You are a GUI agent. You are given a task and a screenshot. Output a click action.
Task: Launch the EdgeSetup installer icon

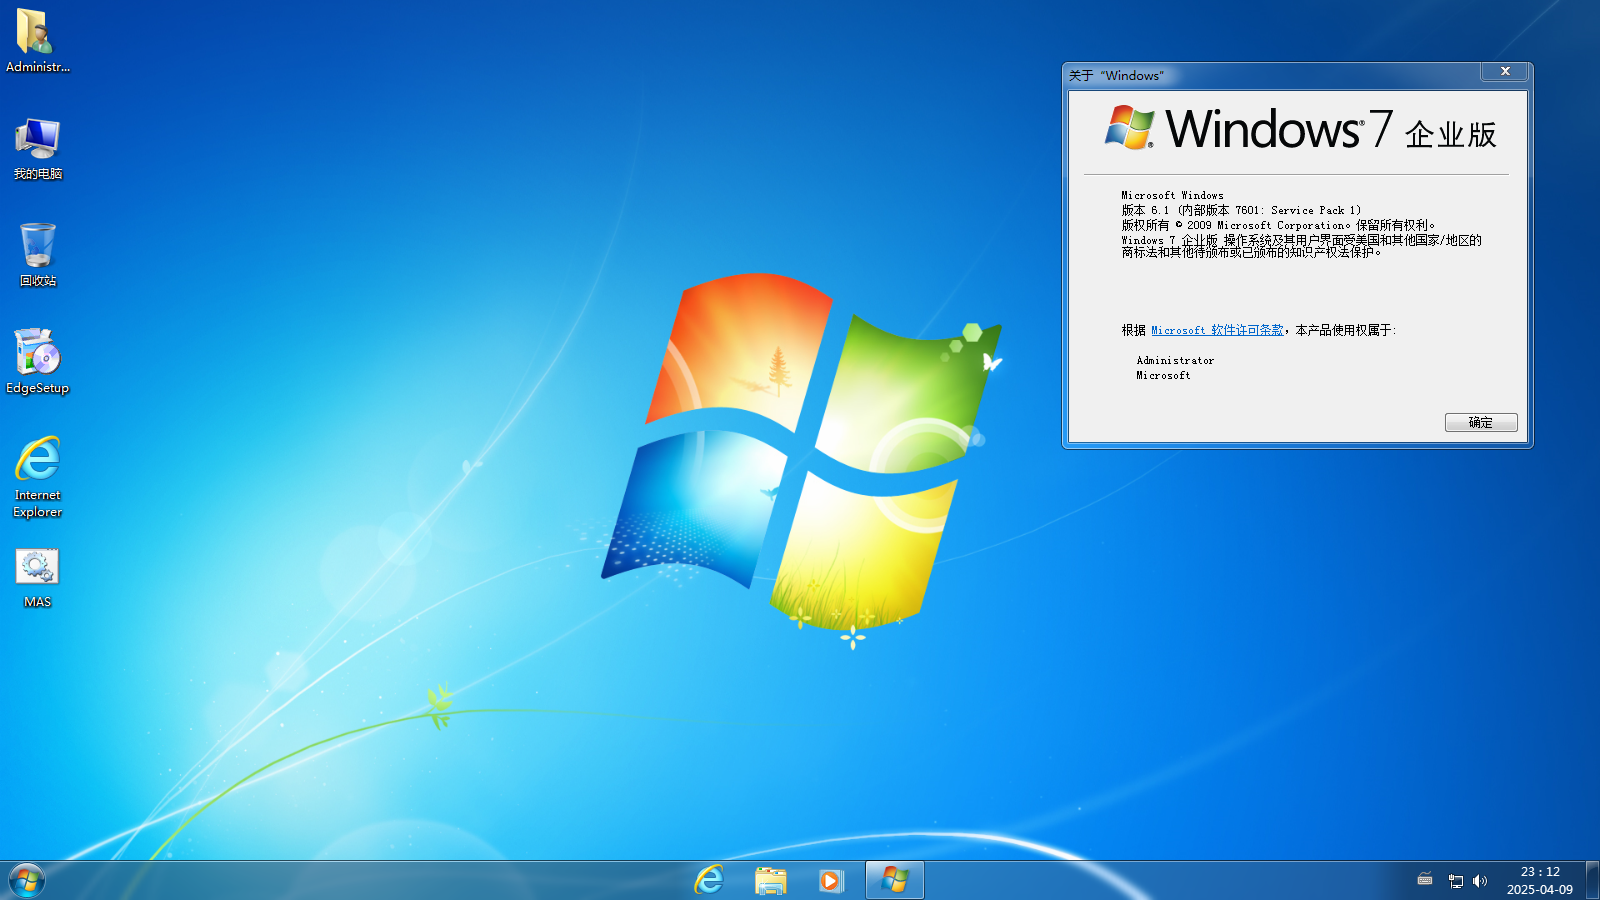(37, 362)
